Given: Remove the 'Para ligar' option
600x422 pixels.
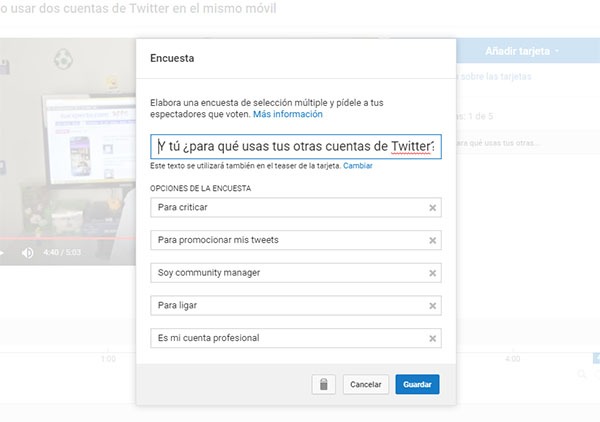Looking at the screenshot, I should [432, 305].
